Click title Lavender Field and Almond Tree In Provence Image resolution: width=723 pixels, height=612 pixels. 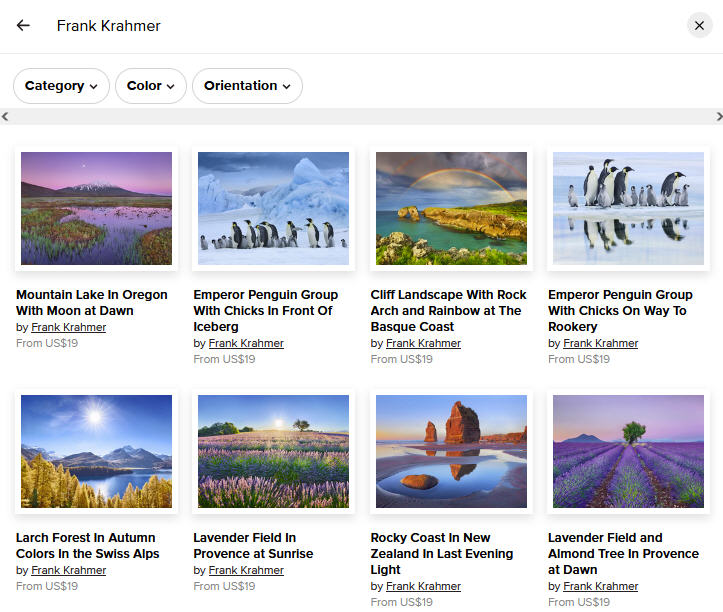coord(623,553)
